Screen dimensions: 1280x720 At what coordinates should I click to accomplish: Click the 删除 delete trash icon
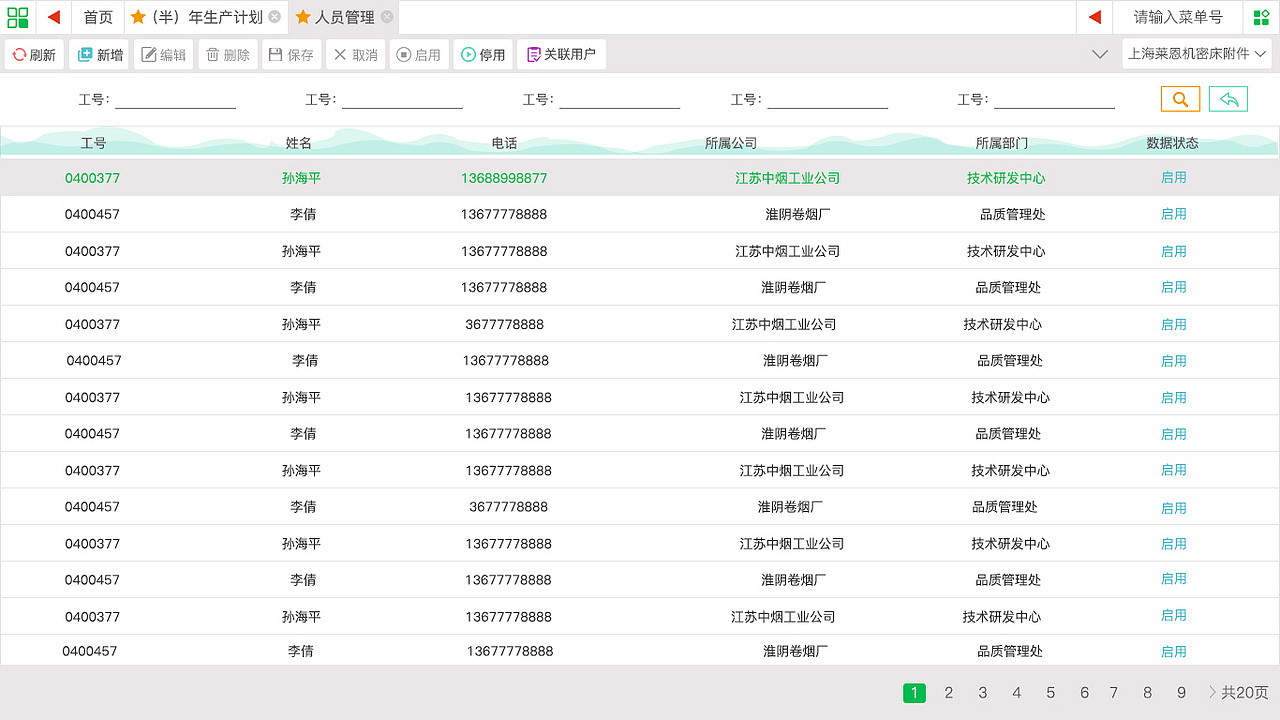tap(211, 54)
